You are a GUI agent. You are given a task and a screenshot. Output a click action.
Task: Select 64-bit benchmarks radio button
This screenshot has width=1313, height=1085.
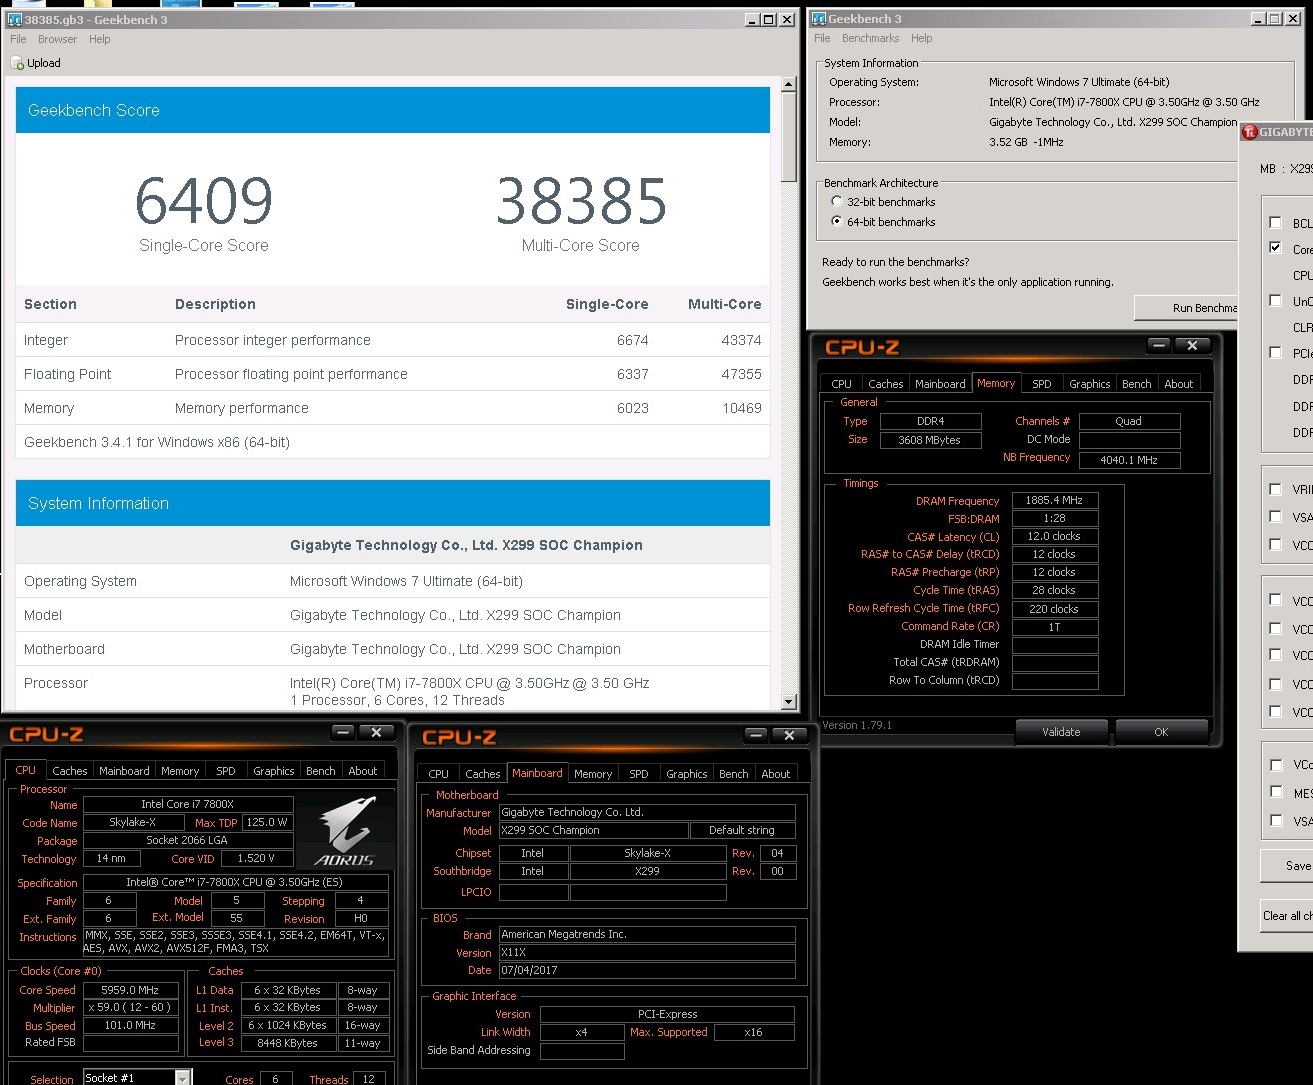click(837, 222)
